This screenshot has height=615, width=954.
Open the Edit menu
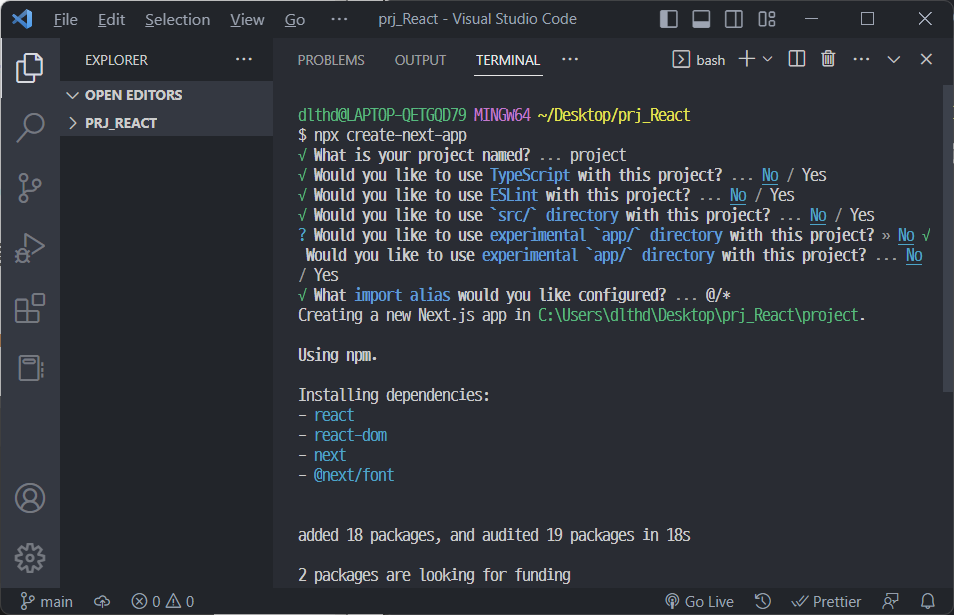[111, 19]
